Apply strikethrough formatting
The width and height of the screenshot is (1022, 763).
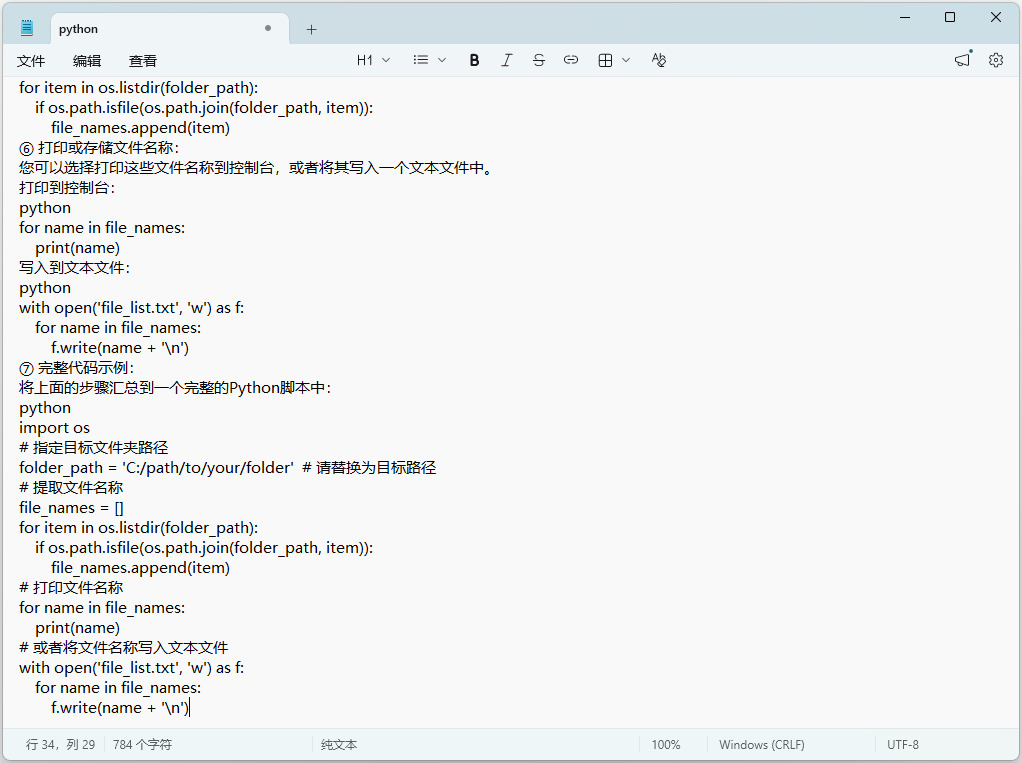(538, 61)
